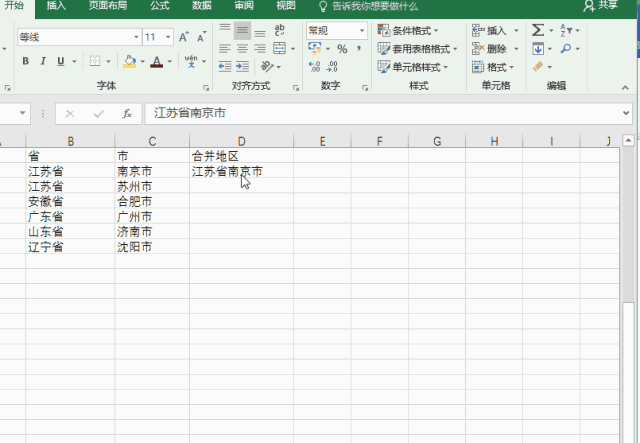Click Sort and Filter icon
640x443 pixels.
[565, 30]
